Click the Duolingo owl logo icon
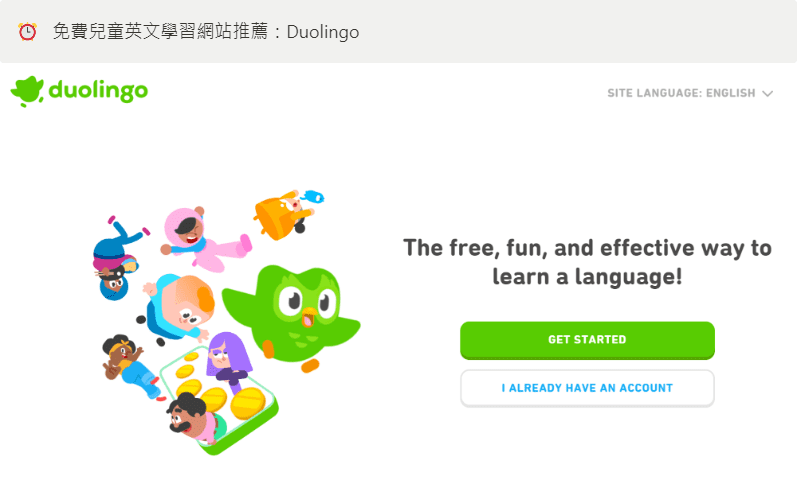Image resolution: width=797 pixels, height=492 pixels. pyautogui.click(x=27, y=91)
